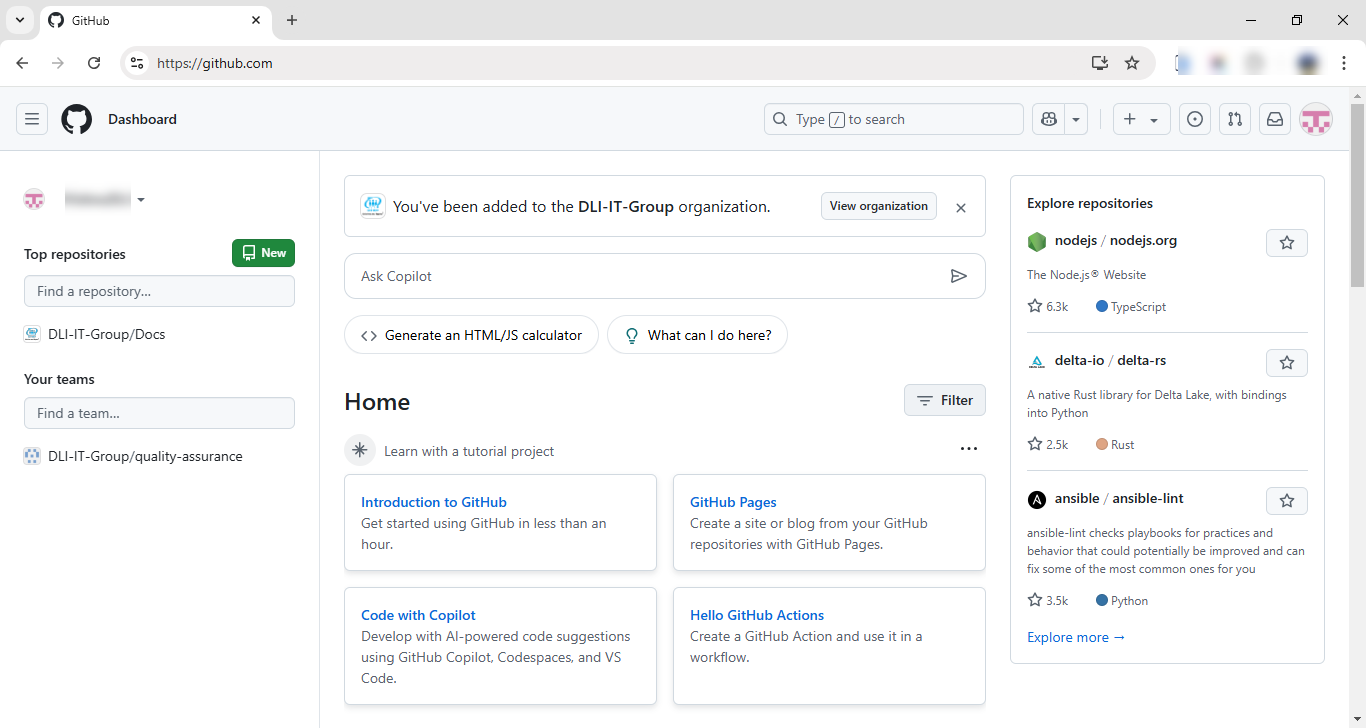This screenshot has width=1366, height=728.
Task: Dismiss the DLI-IT-Group organization notice
Action: click(x=960, y=208)
